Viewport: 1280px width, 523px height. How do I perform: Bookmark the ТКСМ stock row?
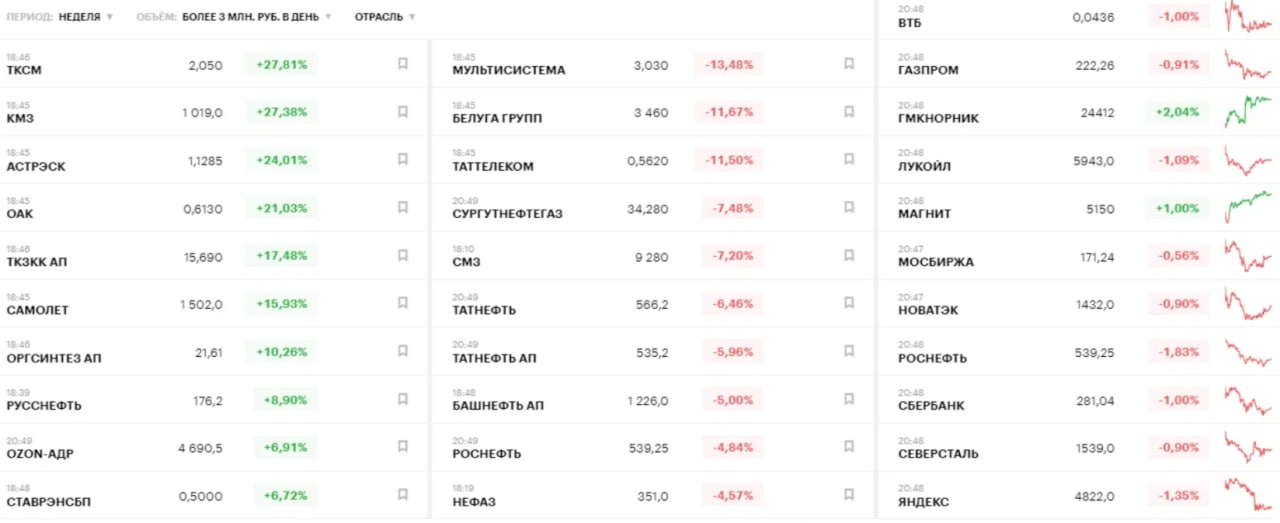(403, 64)
